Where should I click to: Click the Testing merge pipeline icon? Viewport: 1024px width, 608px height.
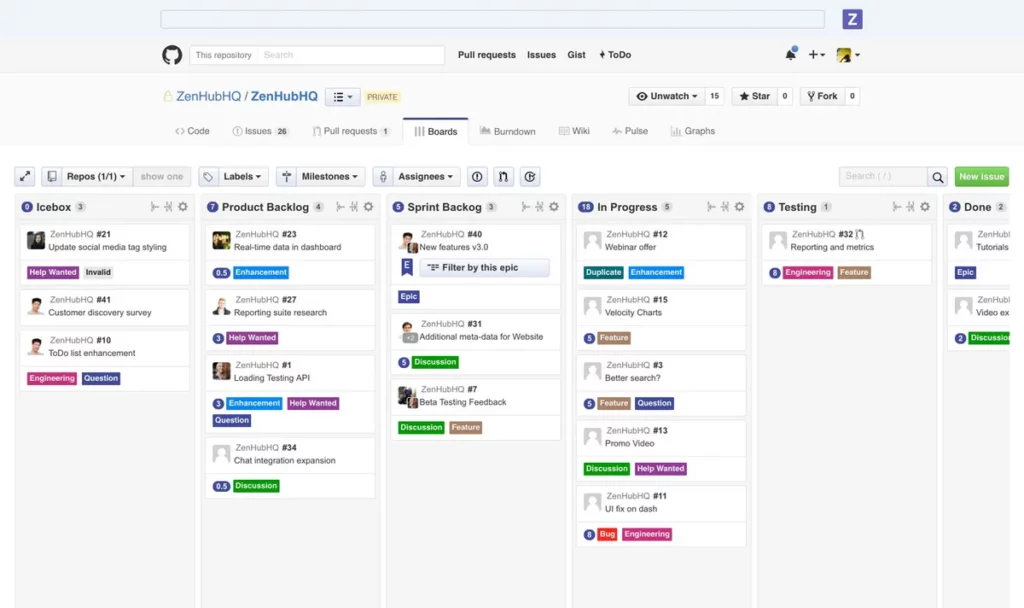910,206
